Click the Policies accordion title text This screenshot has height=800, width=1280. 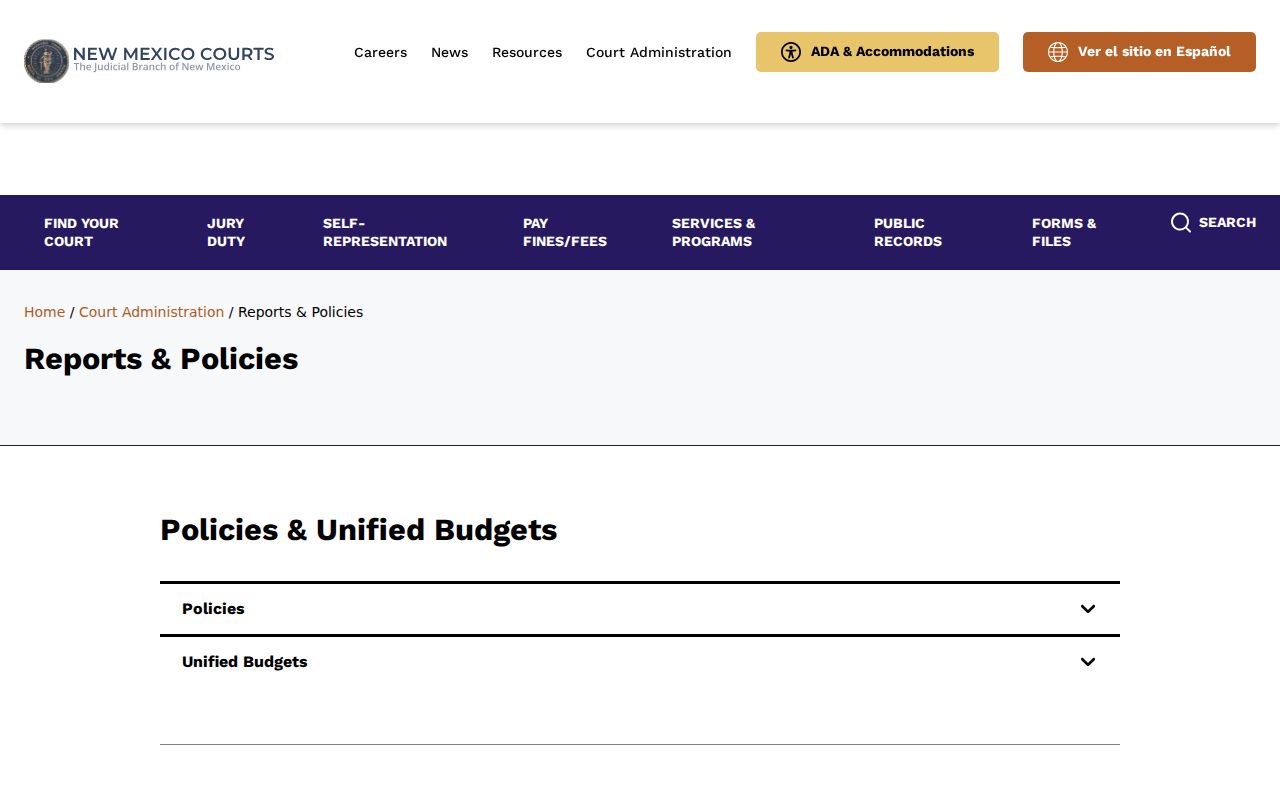pyautogui.click(x=213, y=609)
